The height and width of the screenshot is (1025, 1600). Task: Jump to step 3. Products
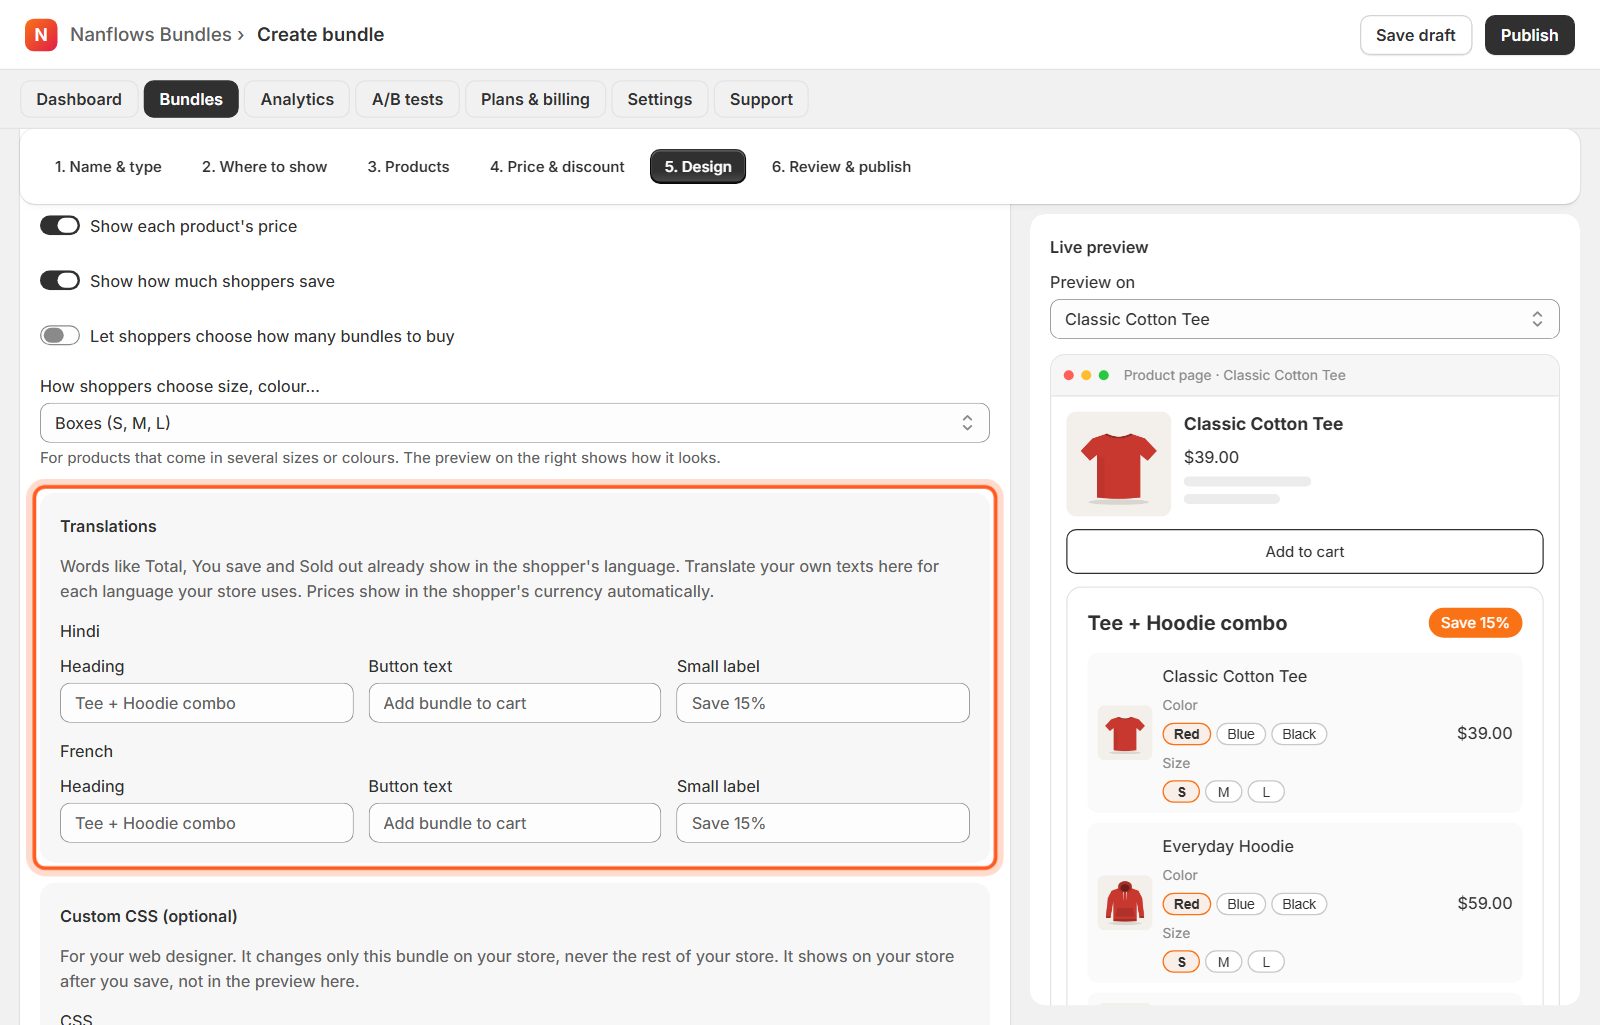408,167
